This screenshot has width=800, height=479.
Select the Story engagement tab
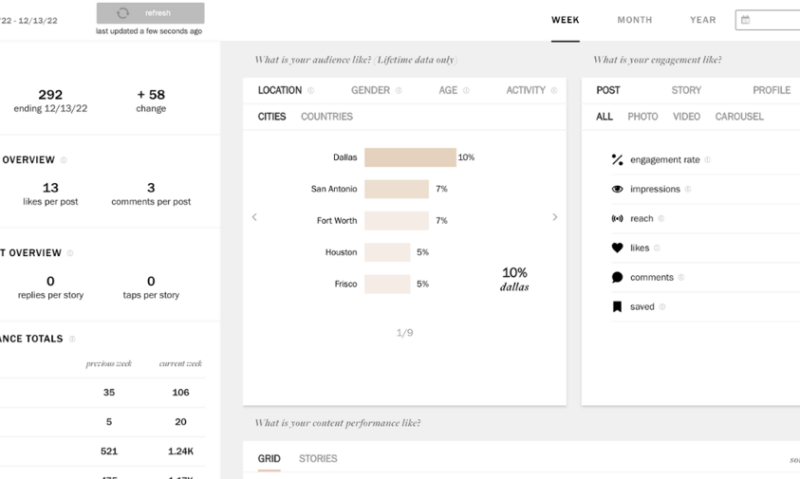tap(686, 90)
